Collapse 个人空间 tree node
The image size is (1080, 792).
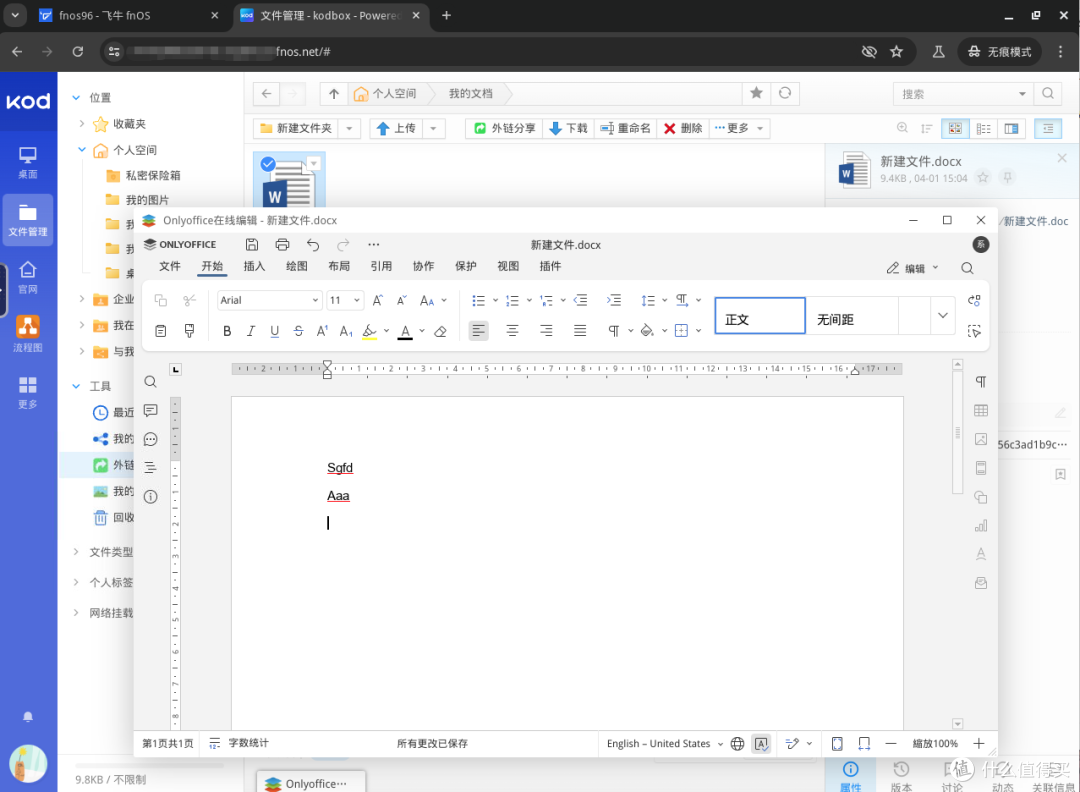[82, 150]
